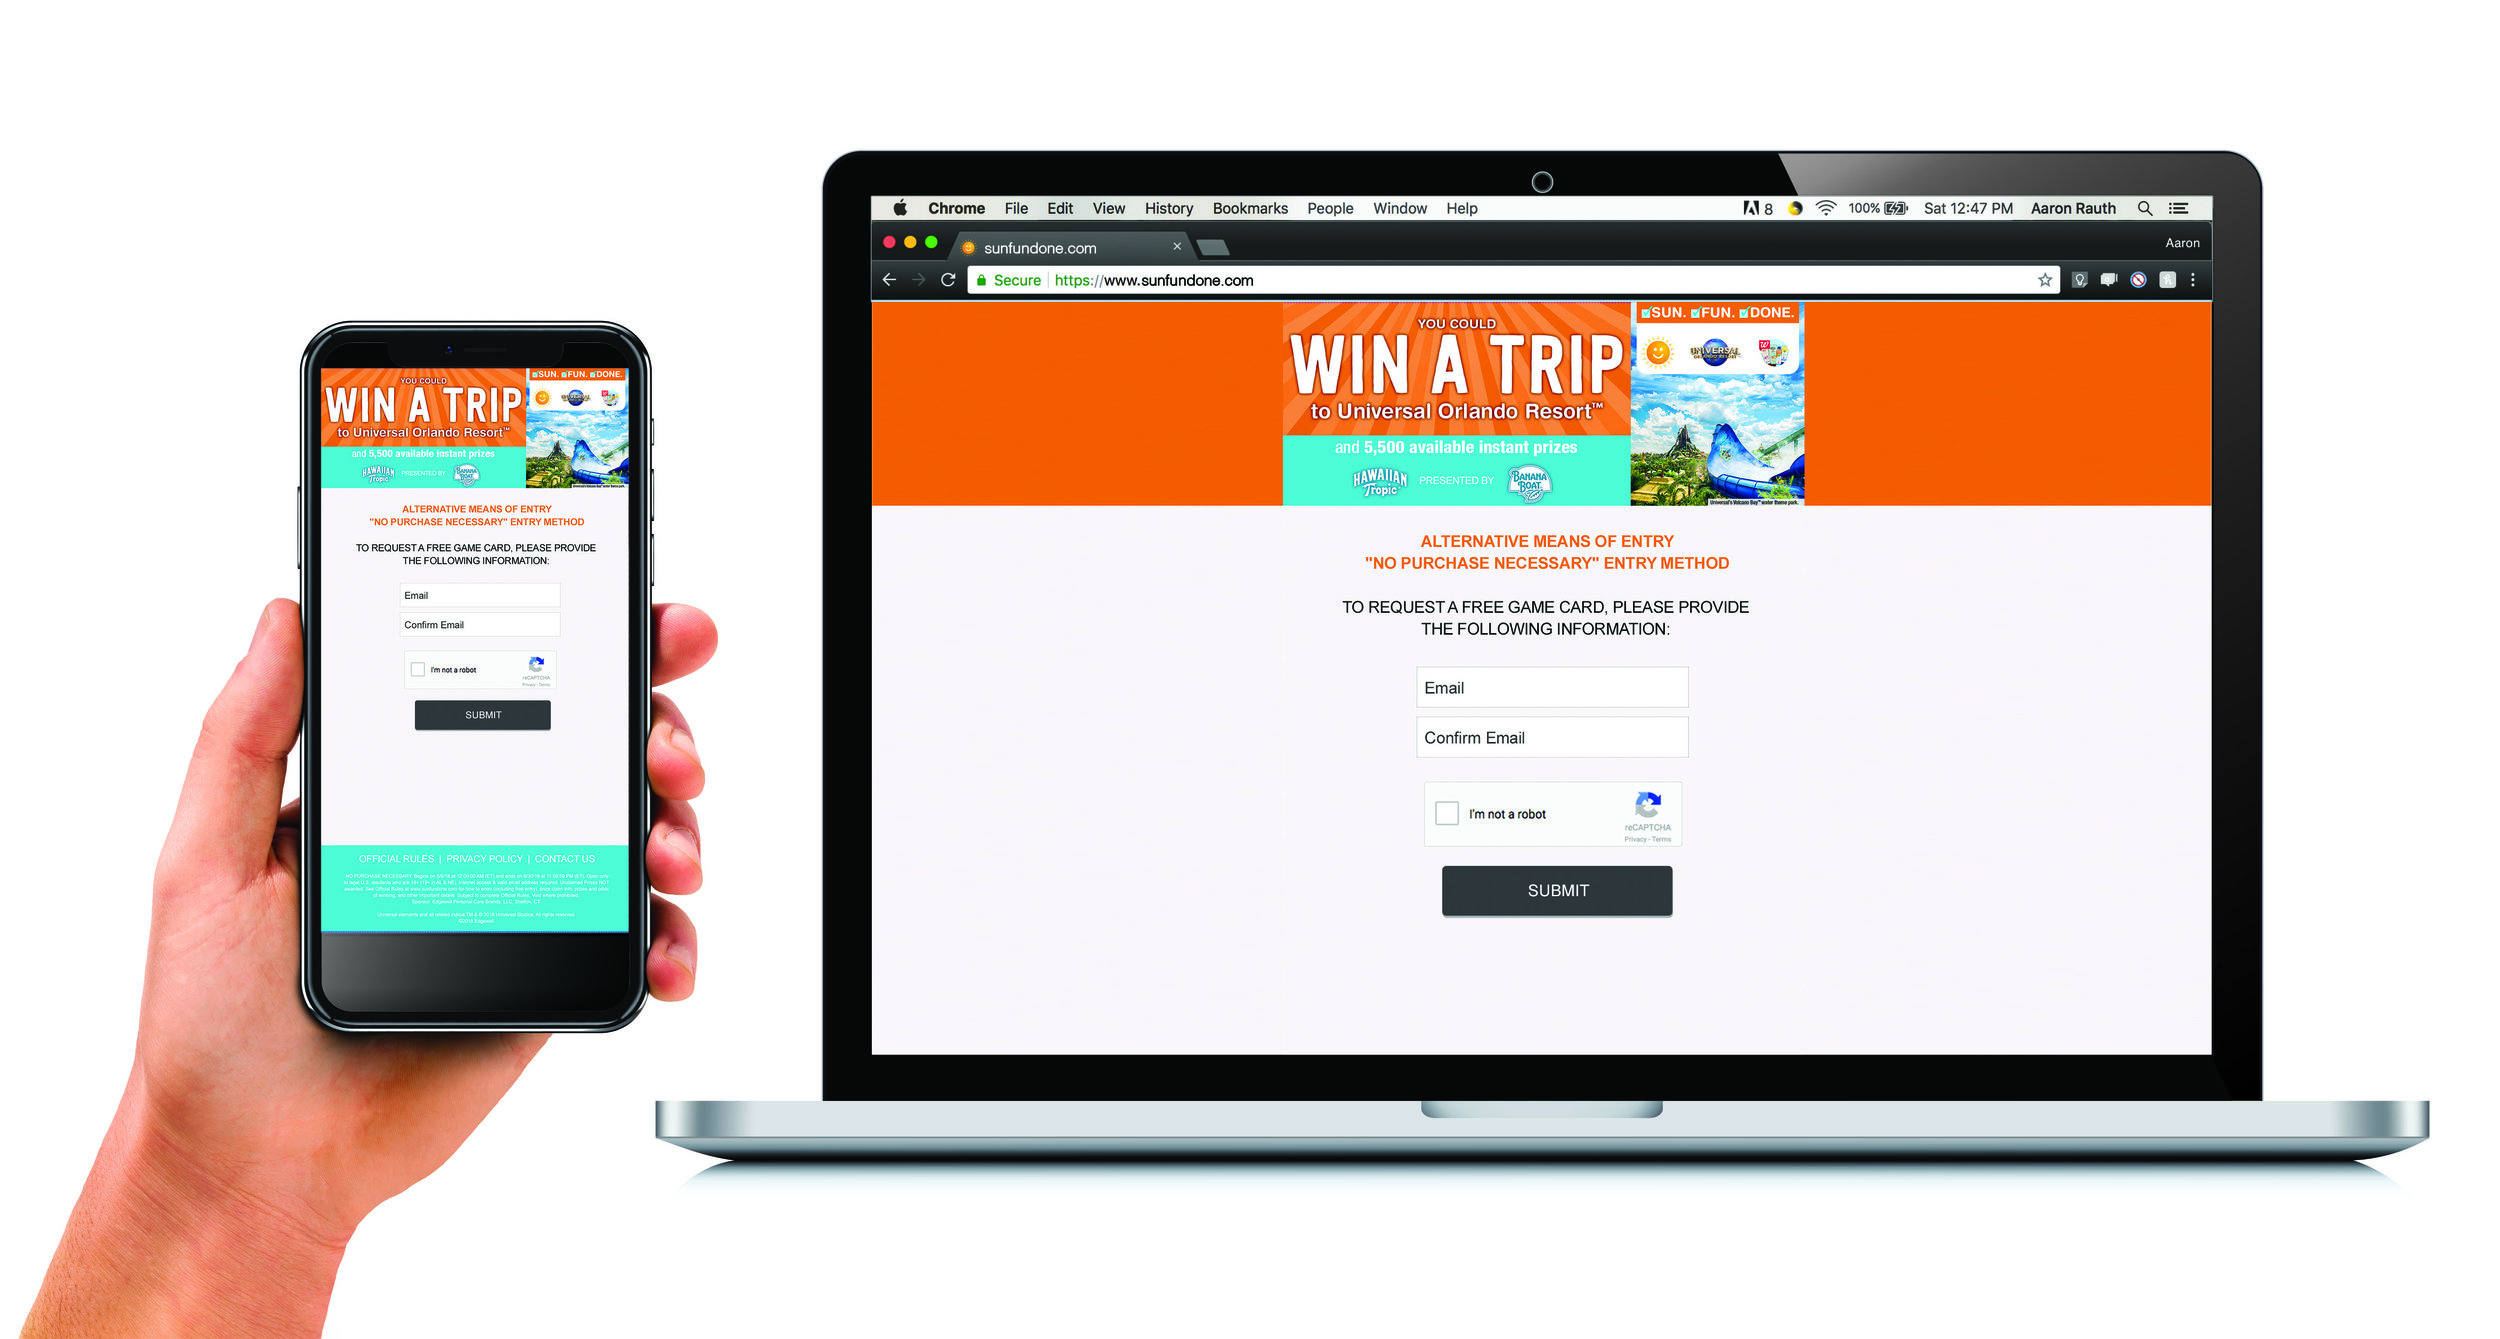The image size is (2500, 1339).
Task: Click the Email input field
Action: coord(1553,686)
